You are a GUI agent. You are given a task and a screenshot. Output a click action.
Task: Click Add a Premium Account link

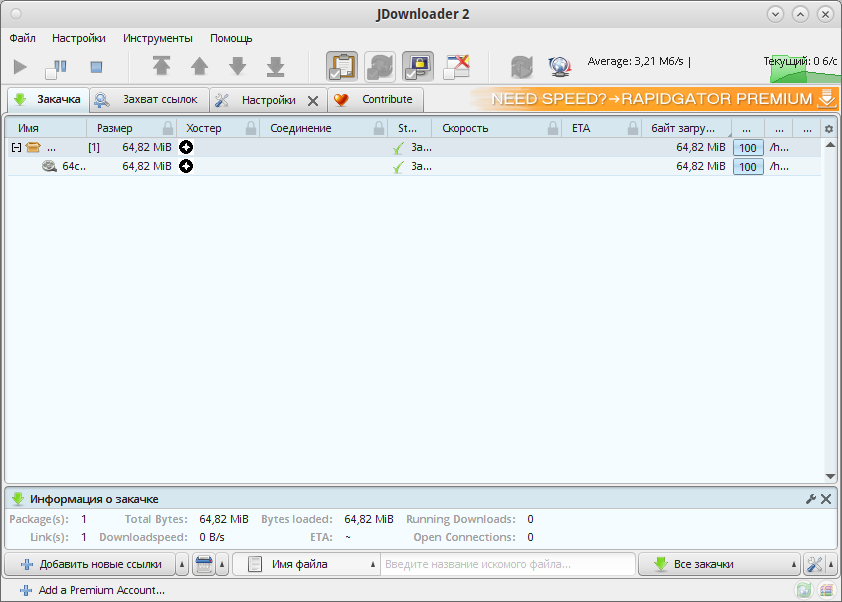pos(92,590)
